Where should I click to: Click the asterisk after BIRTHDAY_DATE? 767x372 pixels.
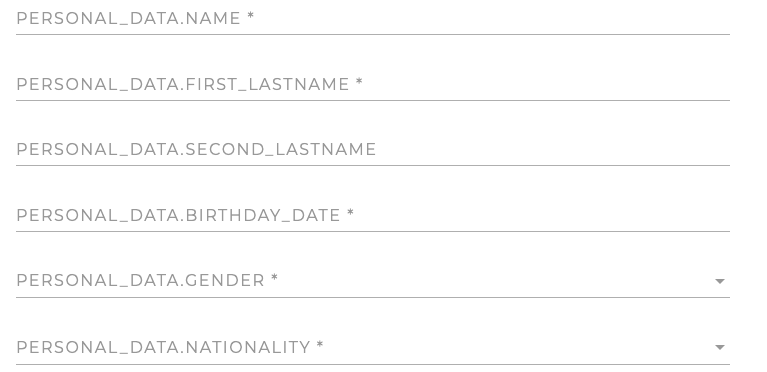pyautogui.click(x=350, y=213)
